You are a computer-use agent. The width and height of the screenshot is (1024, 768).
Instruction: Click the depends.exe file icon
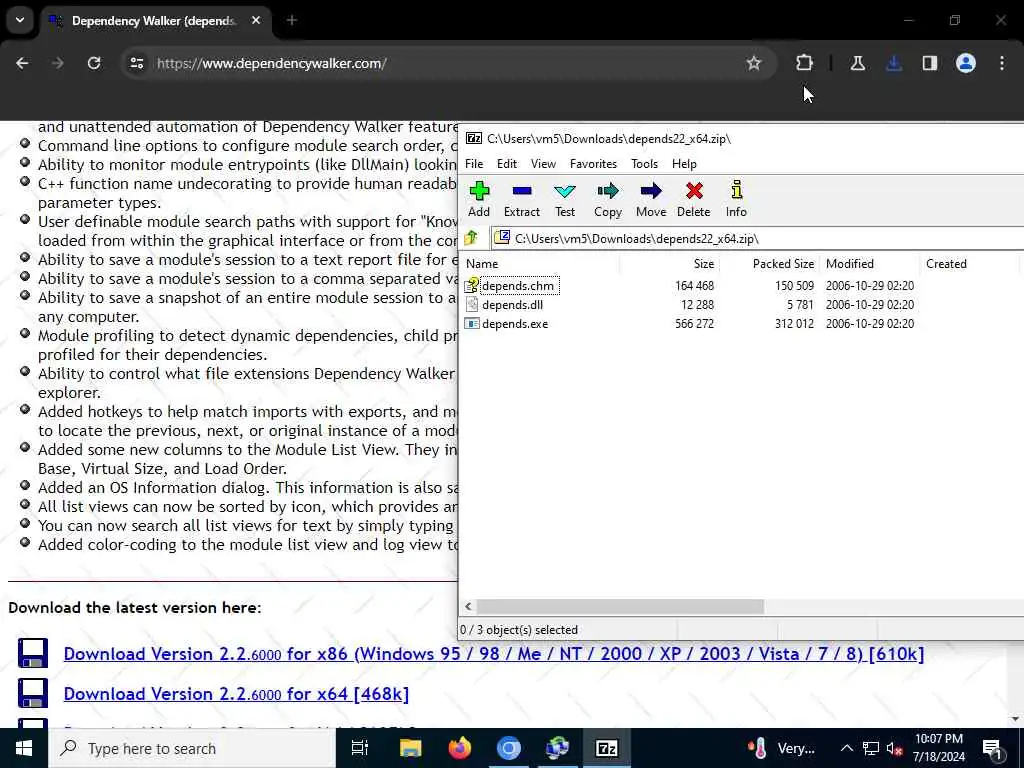[472, 324]
